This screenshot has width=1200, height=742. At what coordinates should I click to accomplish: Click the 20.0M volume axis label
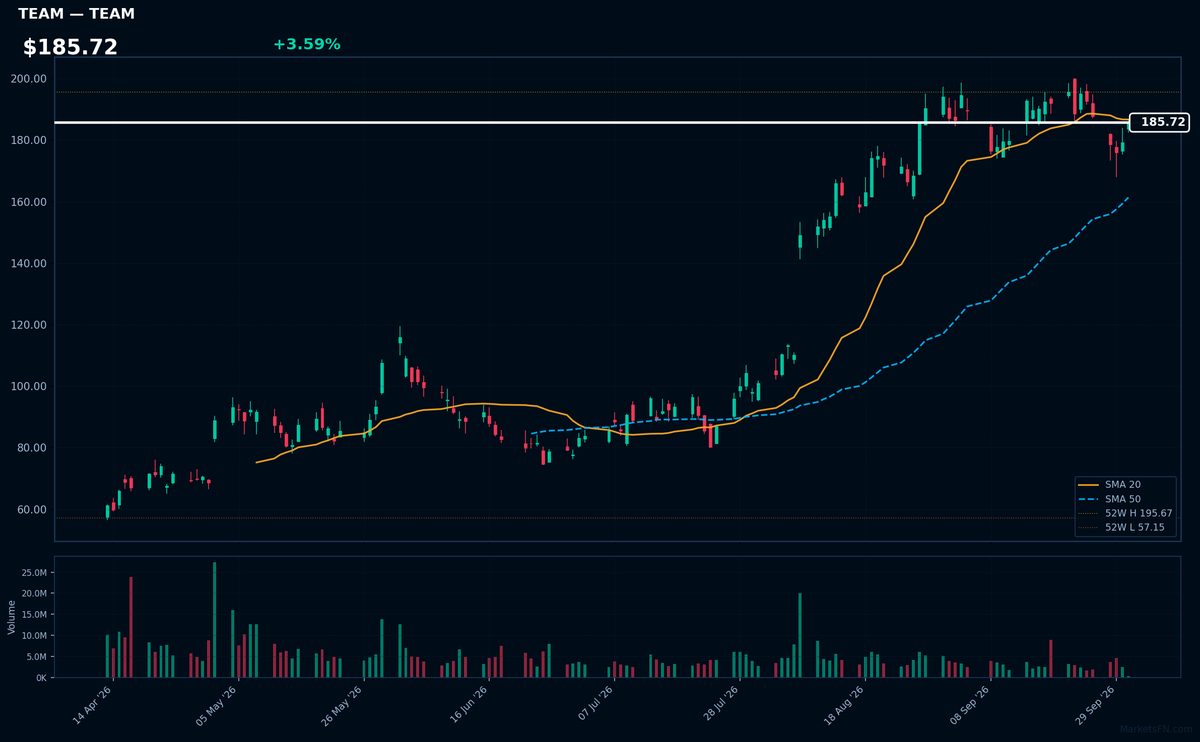33,594
